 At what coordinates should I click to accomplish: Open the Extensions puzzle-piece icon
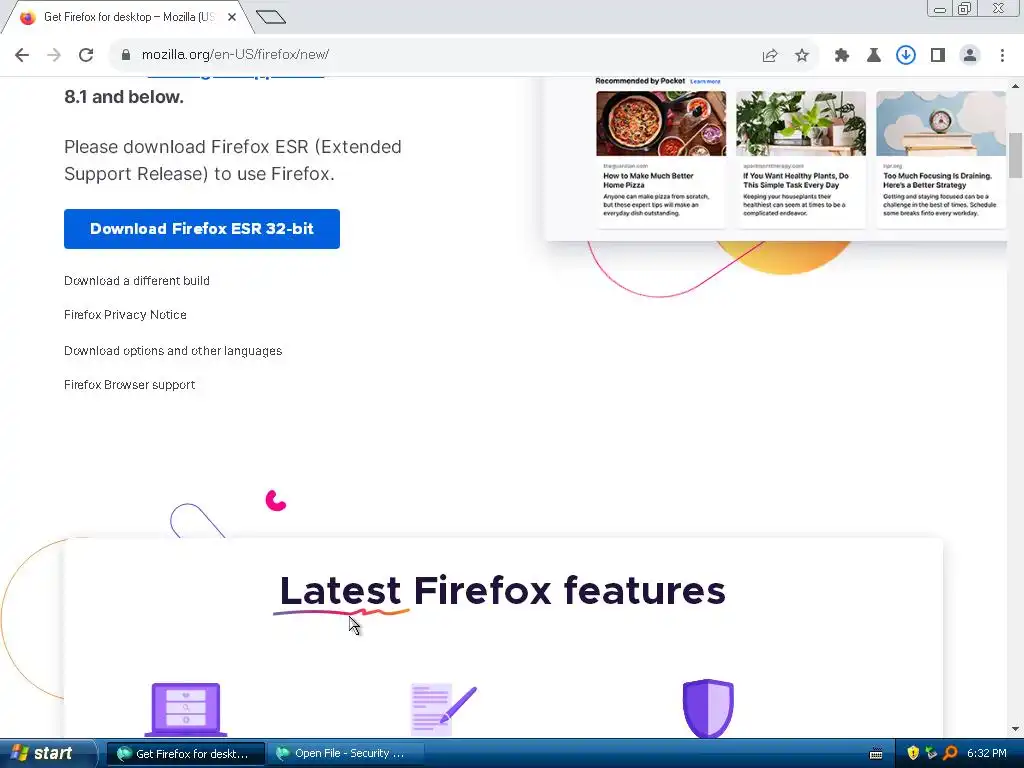coord(842,56)
